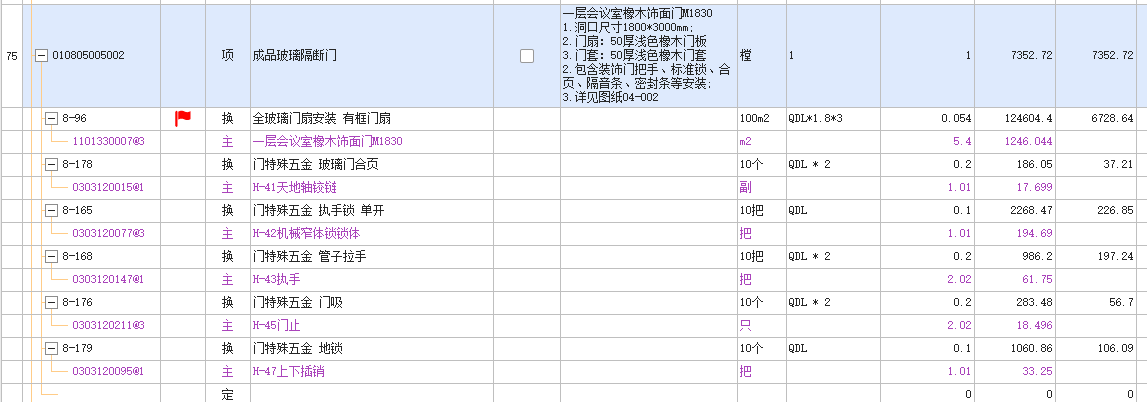This screenshot has width=1147, height=402.
Task: Select the purple 一层会议室橡木饰面门M1830 material name
Action: 327,142
